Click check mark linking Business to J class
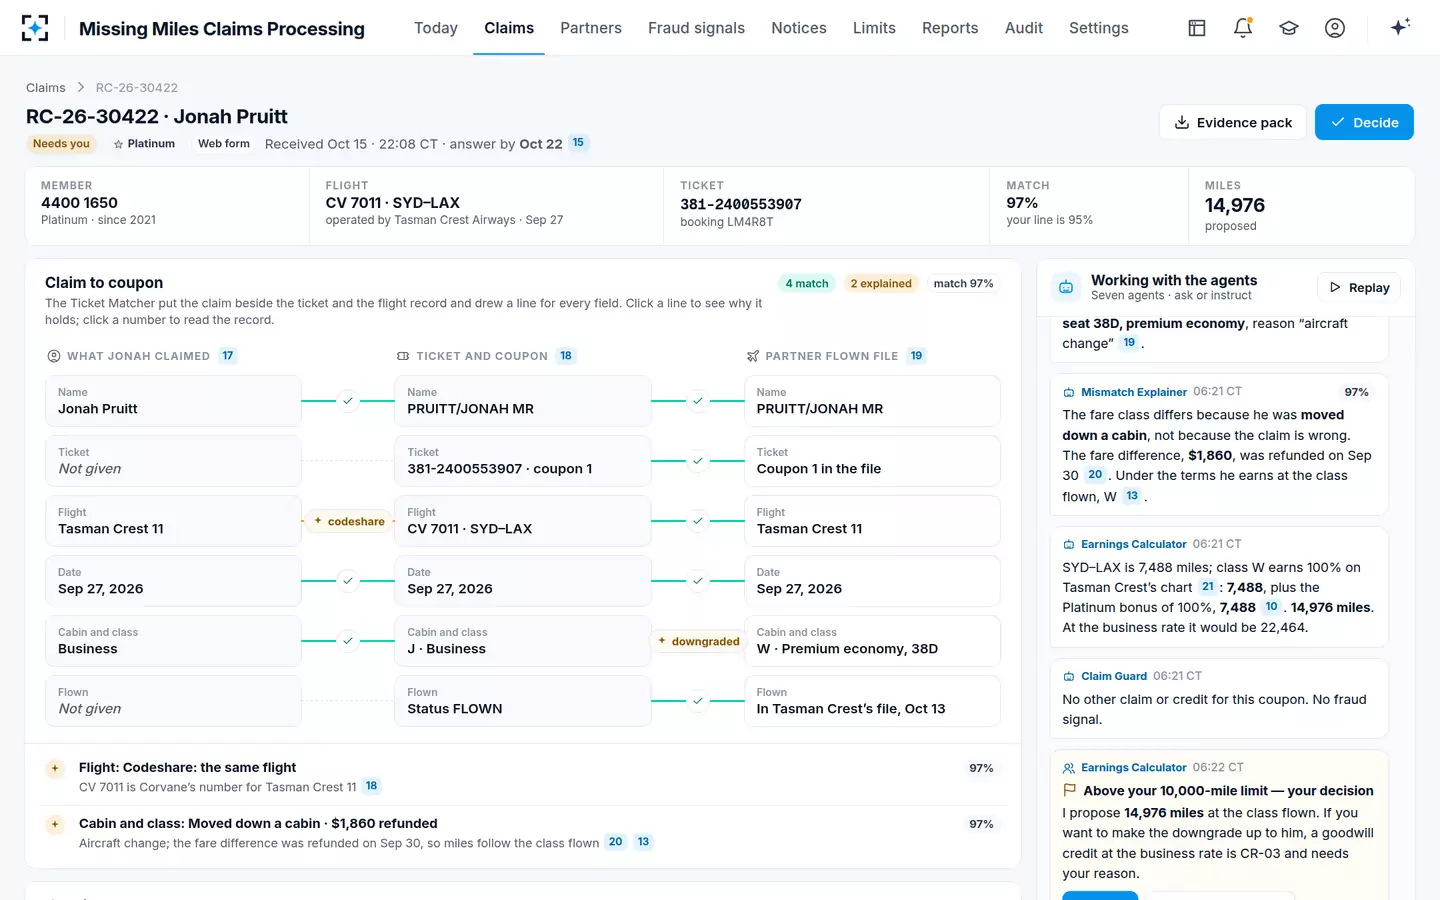Screen dimensions: 1440x900 348,641
